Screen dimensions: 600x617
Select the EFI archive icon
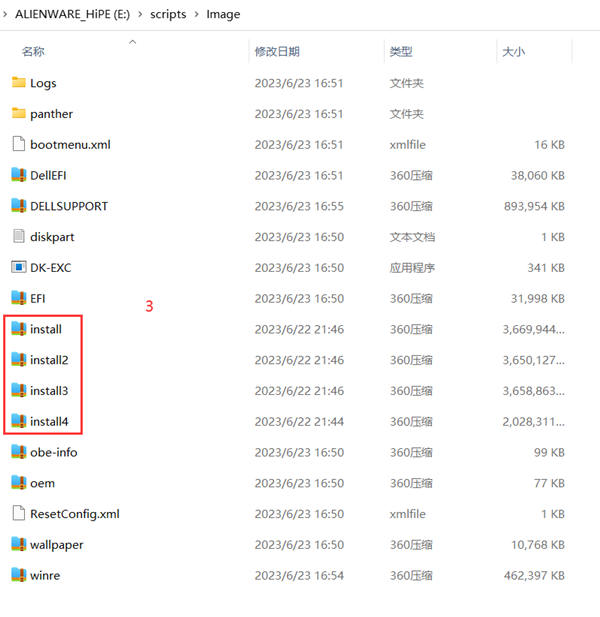pos(18,298)
